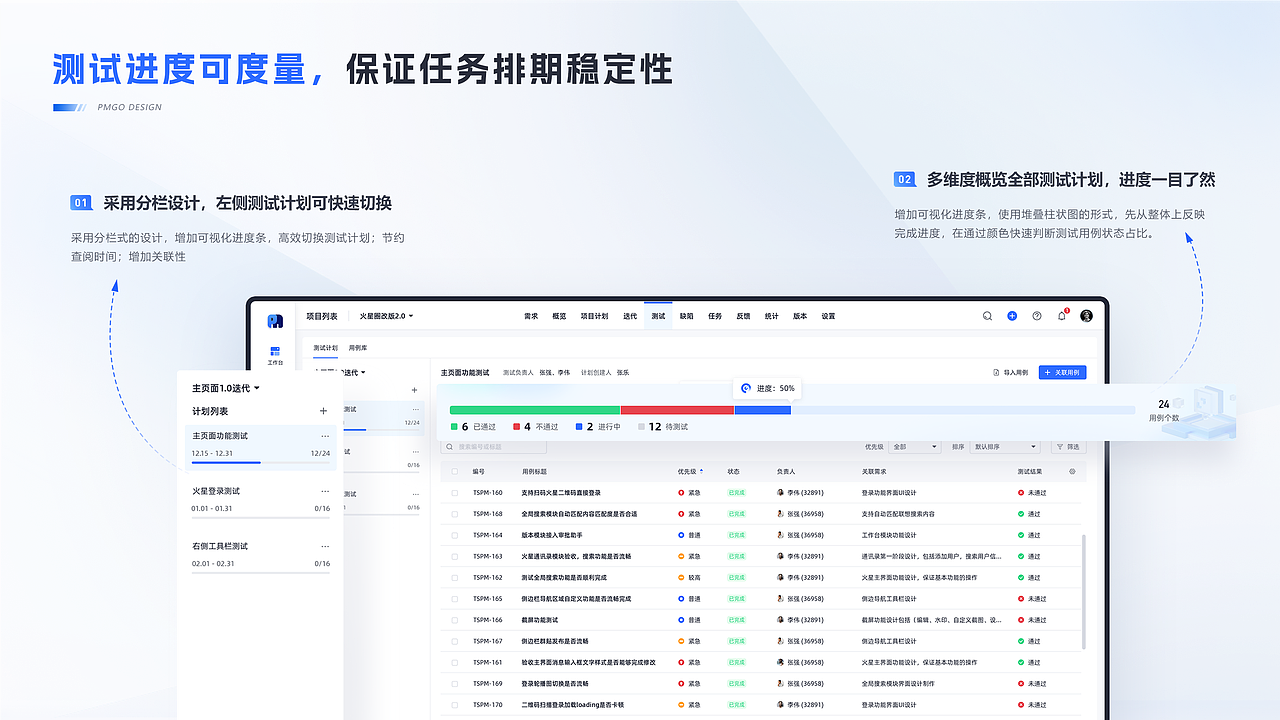
Task: Switch to the 缺陷 tab in top navigation
Action: point(685,315)
